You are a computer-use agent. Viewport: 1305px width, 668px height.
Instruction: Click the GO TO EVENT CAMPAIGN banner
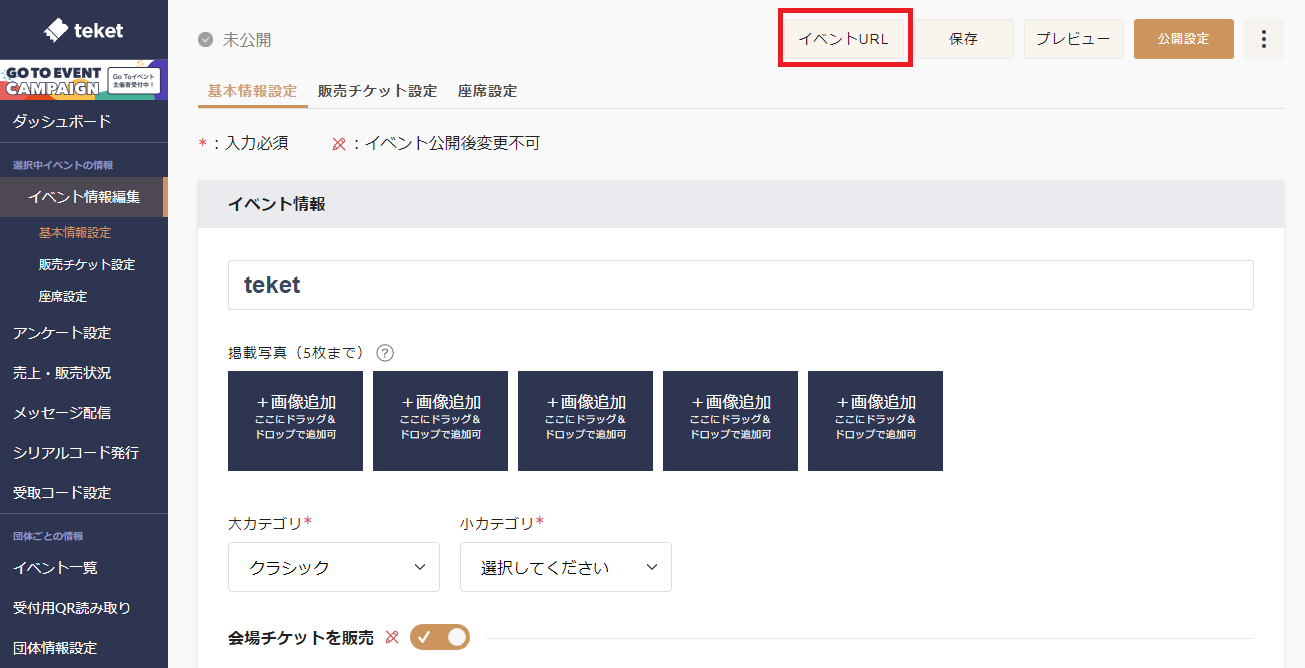pyautogui.click(x=83, y=81)
